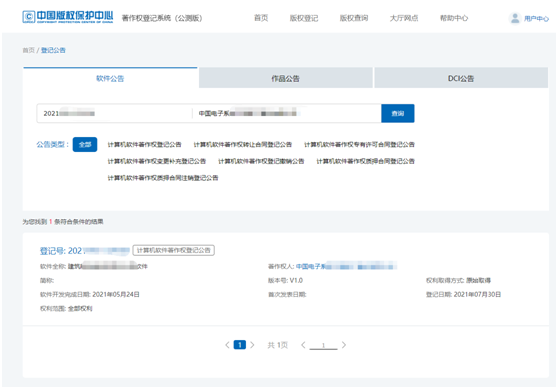This screenshot has width=558, height=389.
Task: Go to 首页 in top navigation
Action: tap(261, 18)
